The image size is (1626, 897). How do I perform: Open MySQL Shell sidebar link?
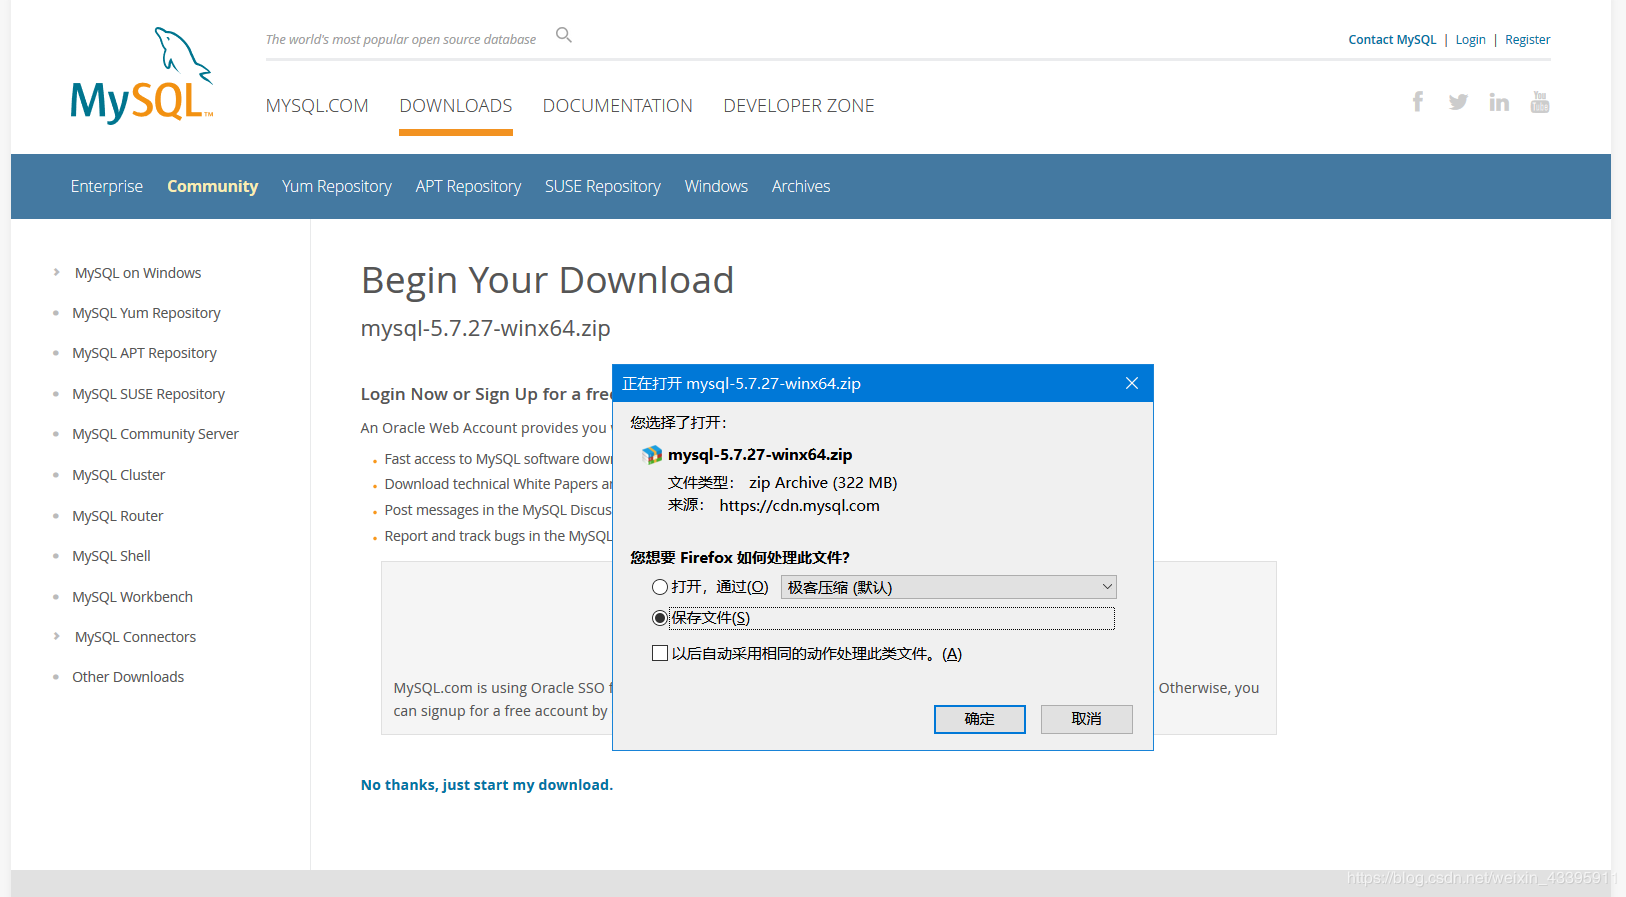111,556
